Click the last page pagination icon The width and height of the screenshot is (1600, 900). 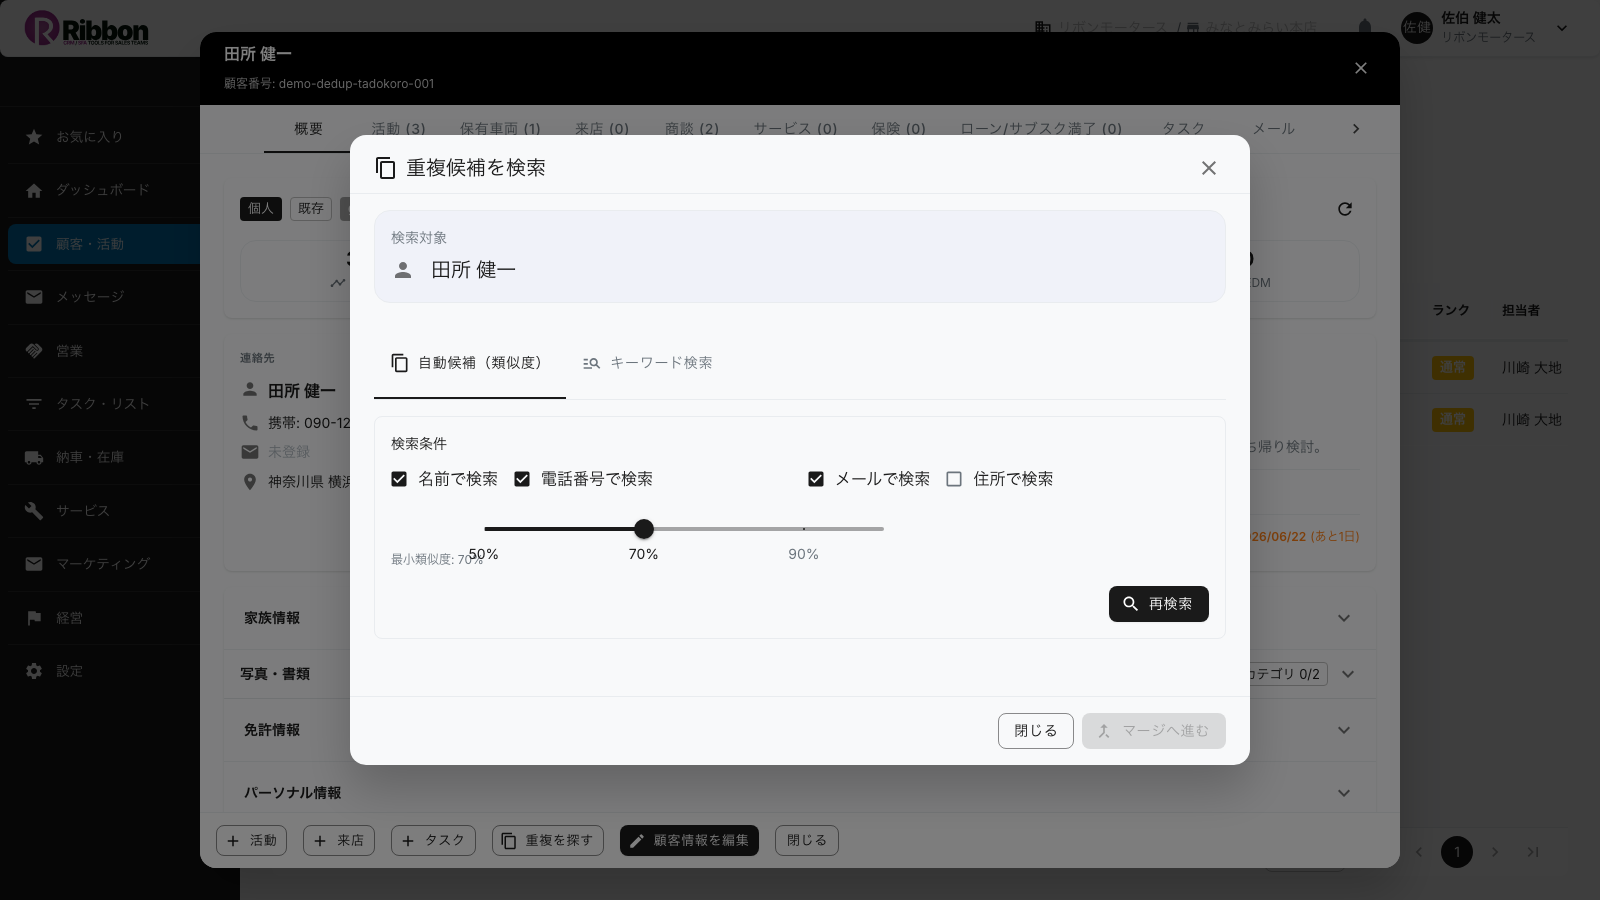[1533, 852]
